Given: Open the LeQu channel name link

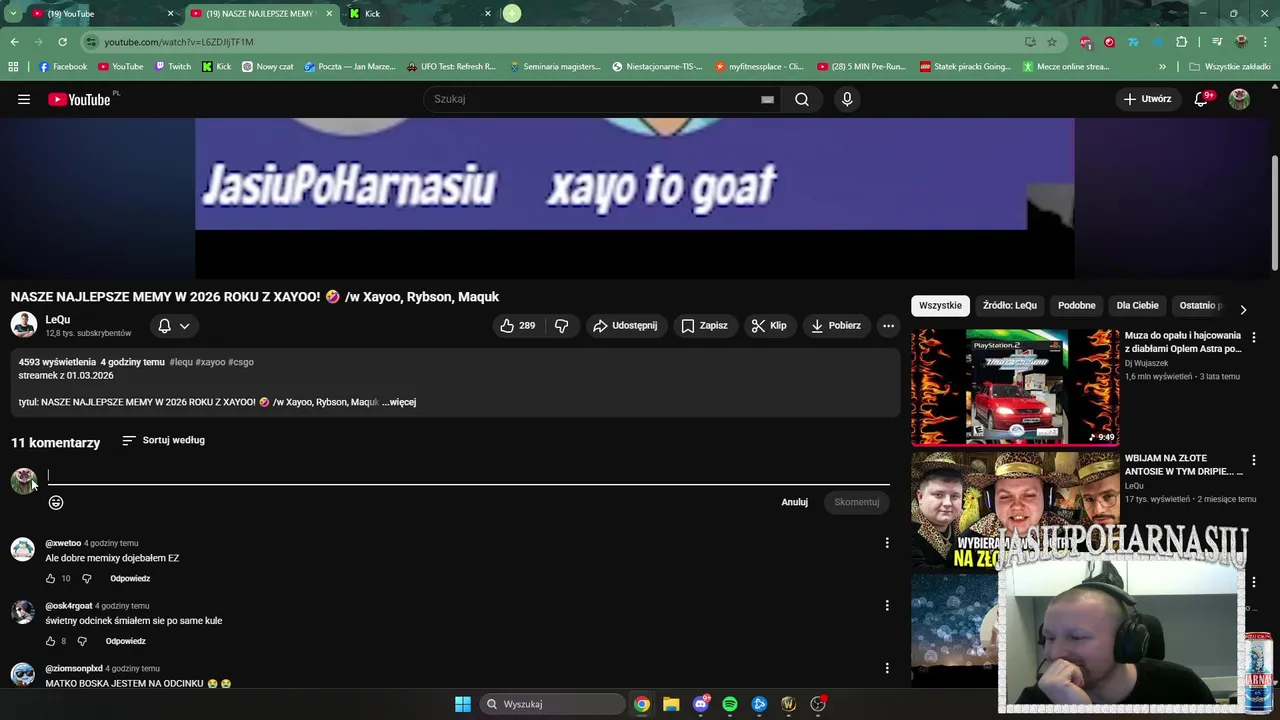Looking at the screenshot, I should pyautogui.click(x=58, y=320).
